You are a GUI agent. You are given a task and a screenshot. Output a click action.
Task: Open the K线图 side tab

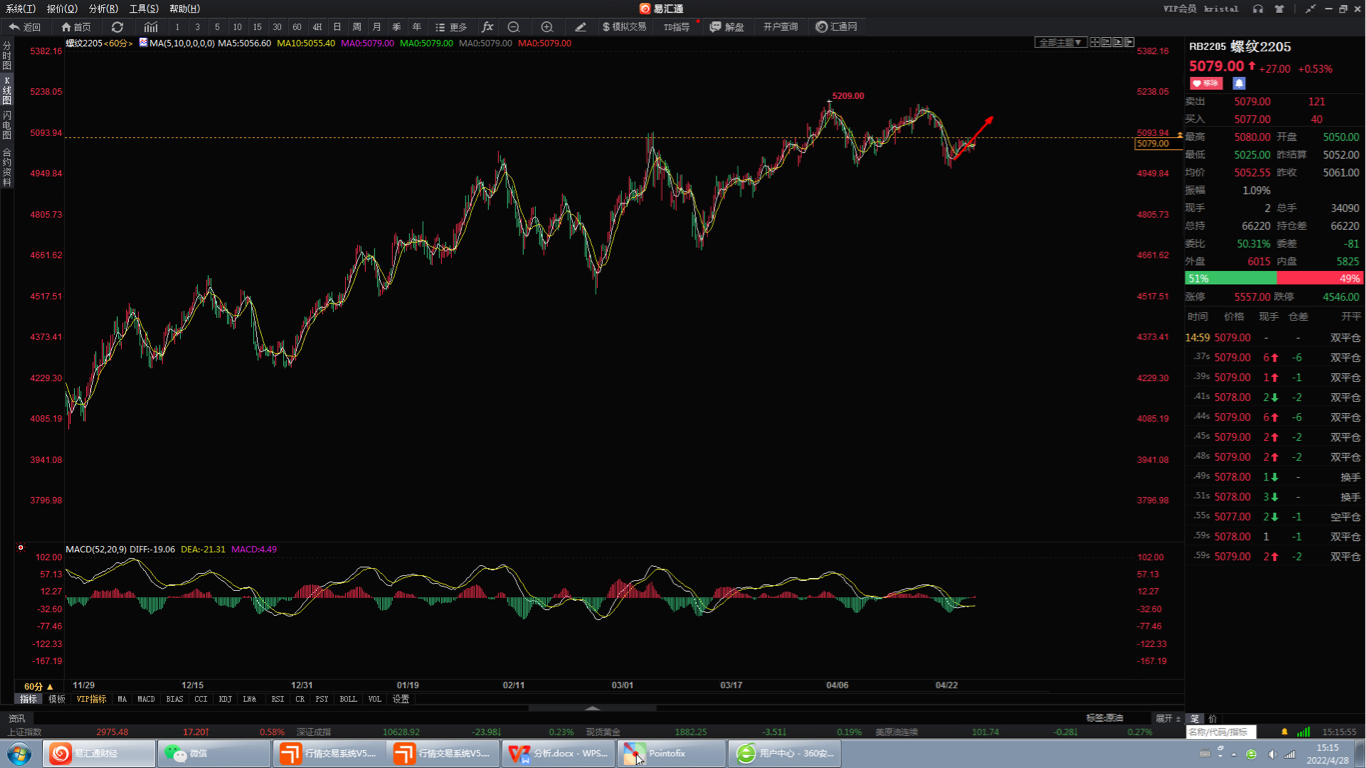pos(7,90)
